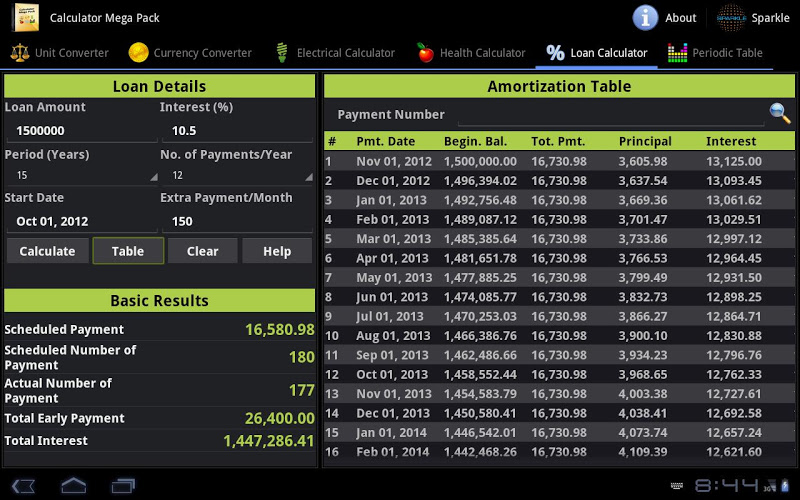Click the Sparkle logo icon
This screenshot has width=800, height=500.
point(731,18)
